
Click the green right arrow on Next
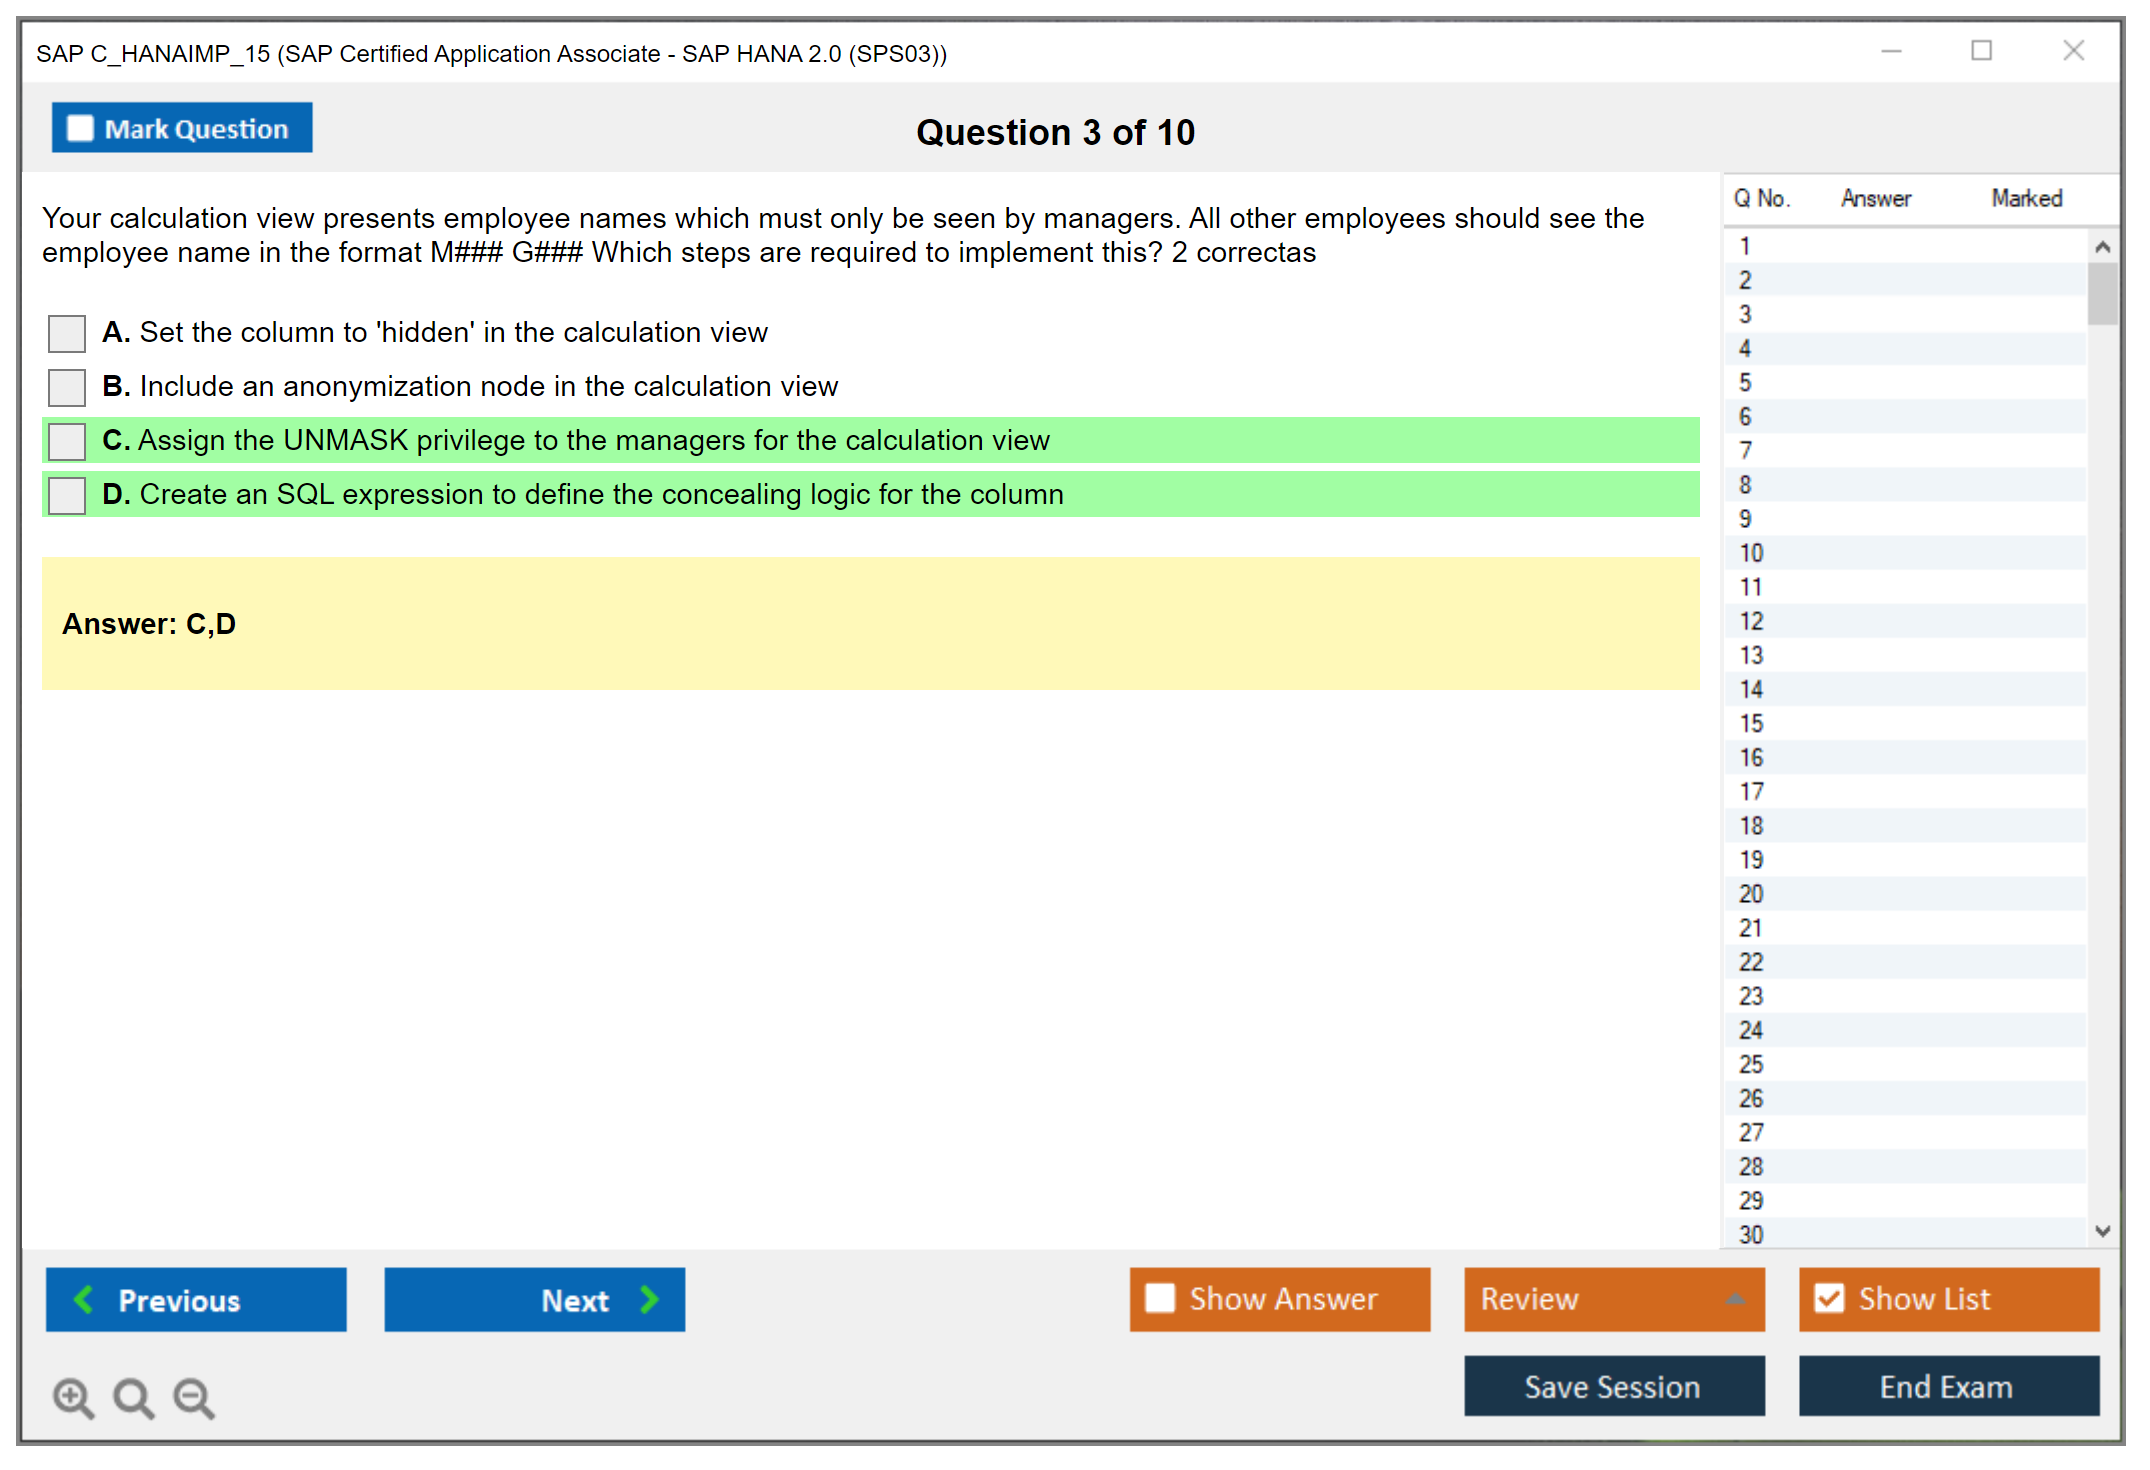(x=650, y=1299)
